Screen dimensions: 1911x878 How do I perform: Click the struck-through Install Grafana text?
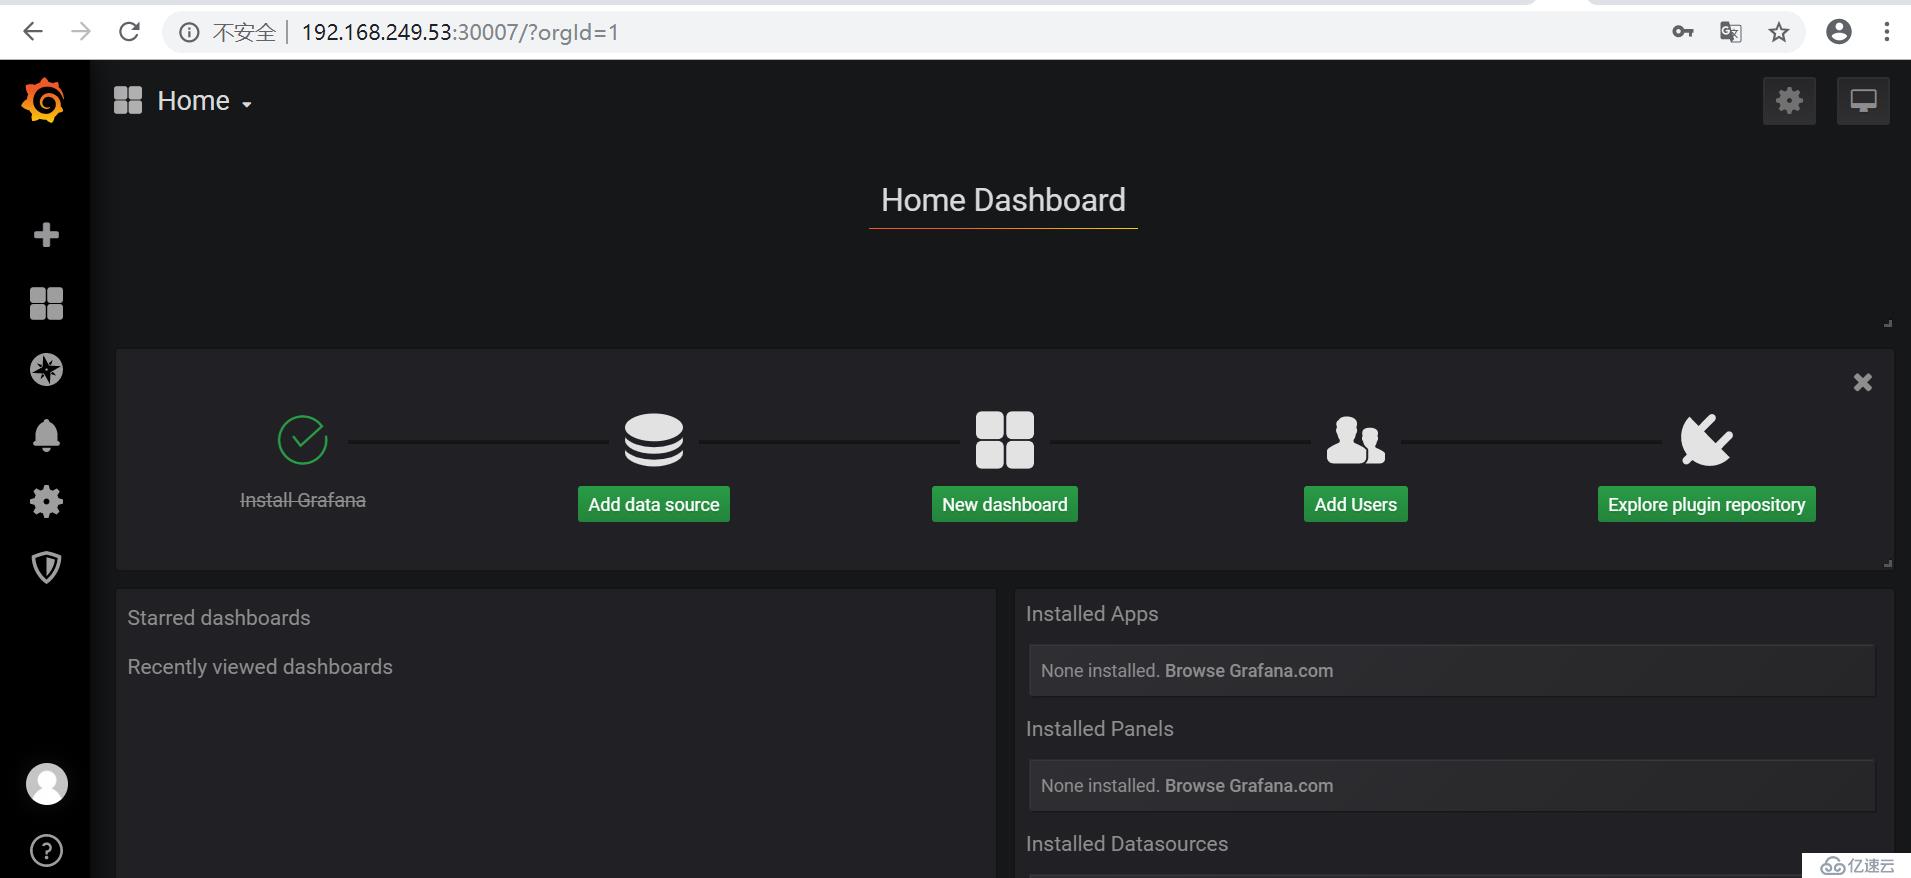pyautogui.click(x=303, y=500)
